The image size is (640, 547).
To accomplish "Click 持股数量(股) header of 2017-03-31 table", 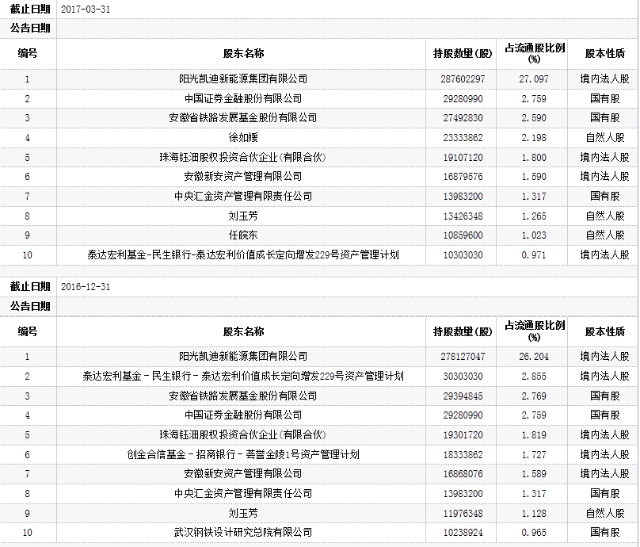I will tap(462, 53).
